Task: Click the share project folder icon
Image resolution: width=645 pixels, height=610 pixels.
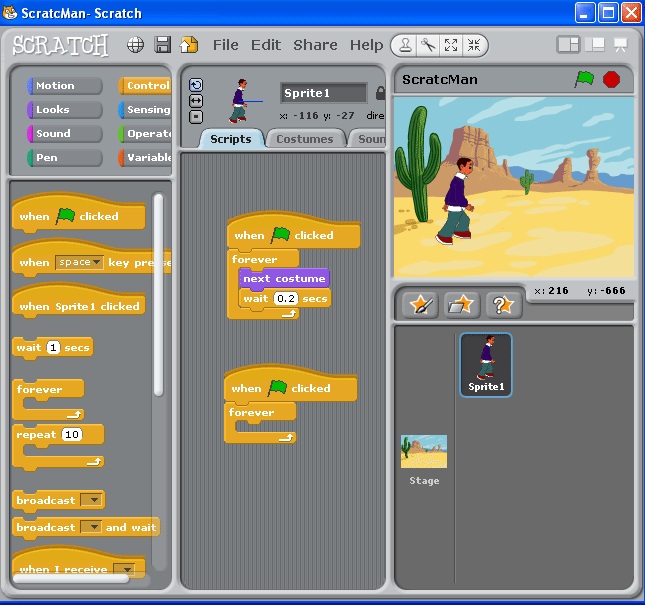Action: (189, 45)
